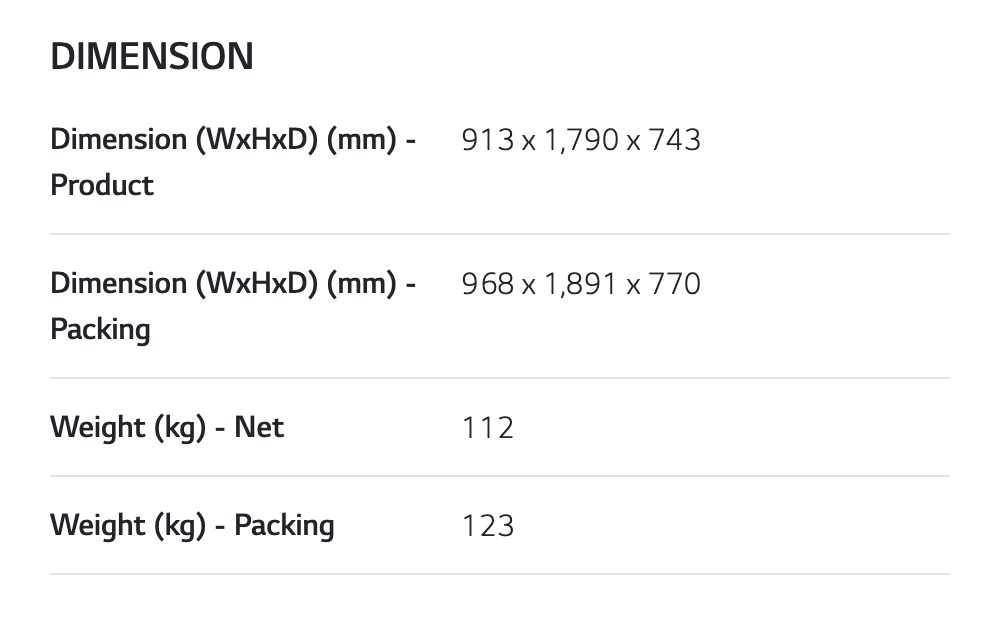Click the packing weight value 123
Viewport: 1000px width, 623px height.
point(488,526)
